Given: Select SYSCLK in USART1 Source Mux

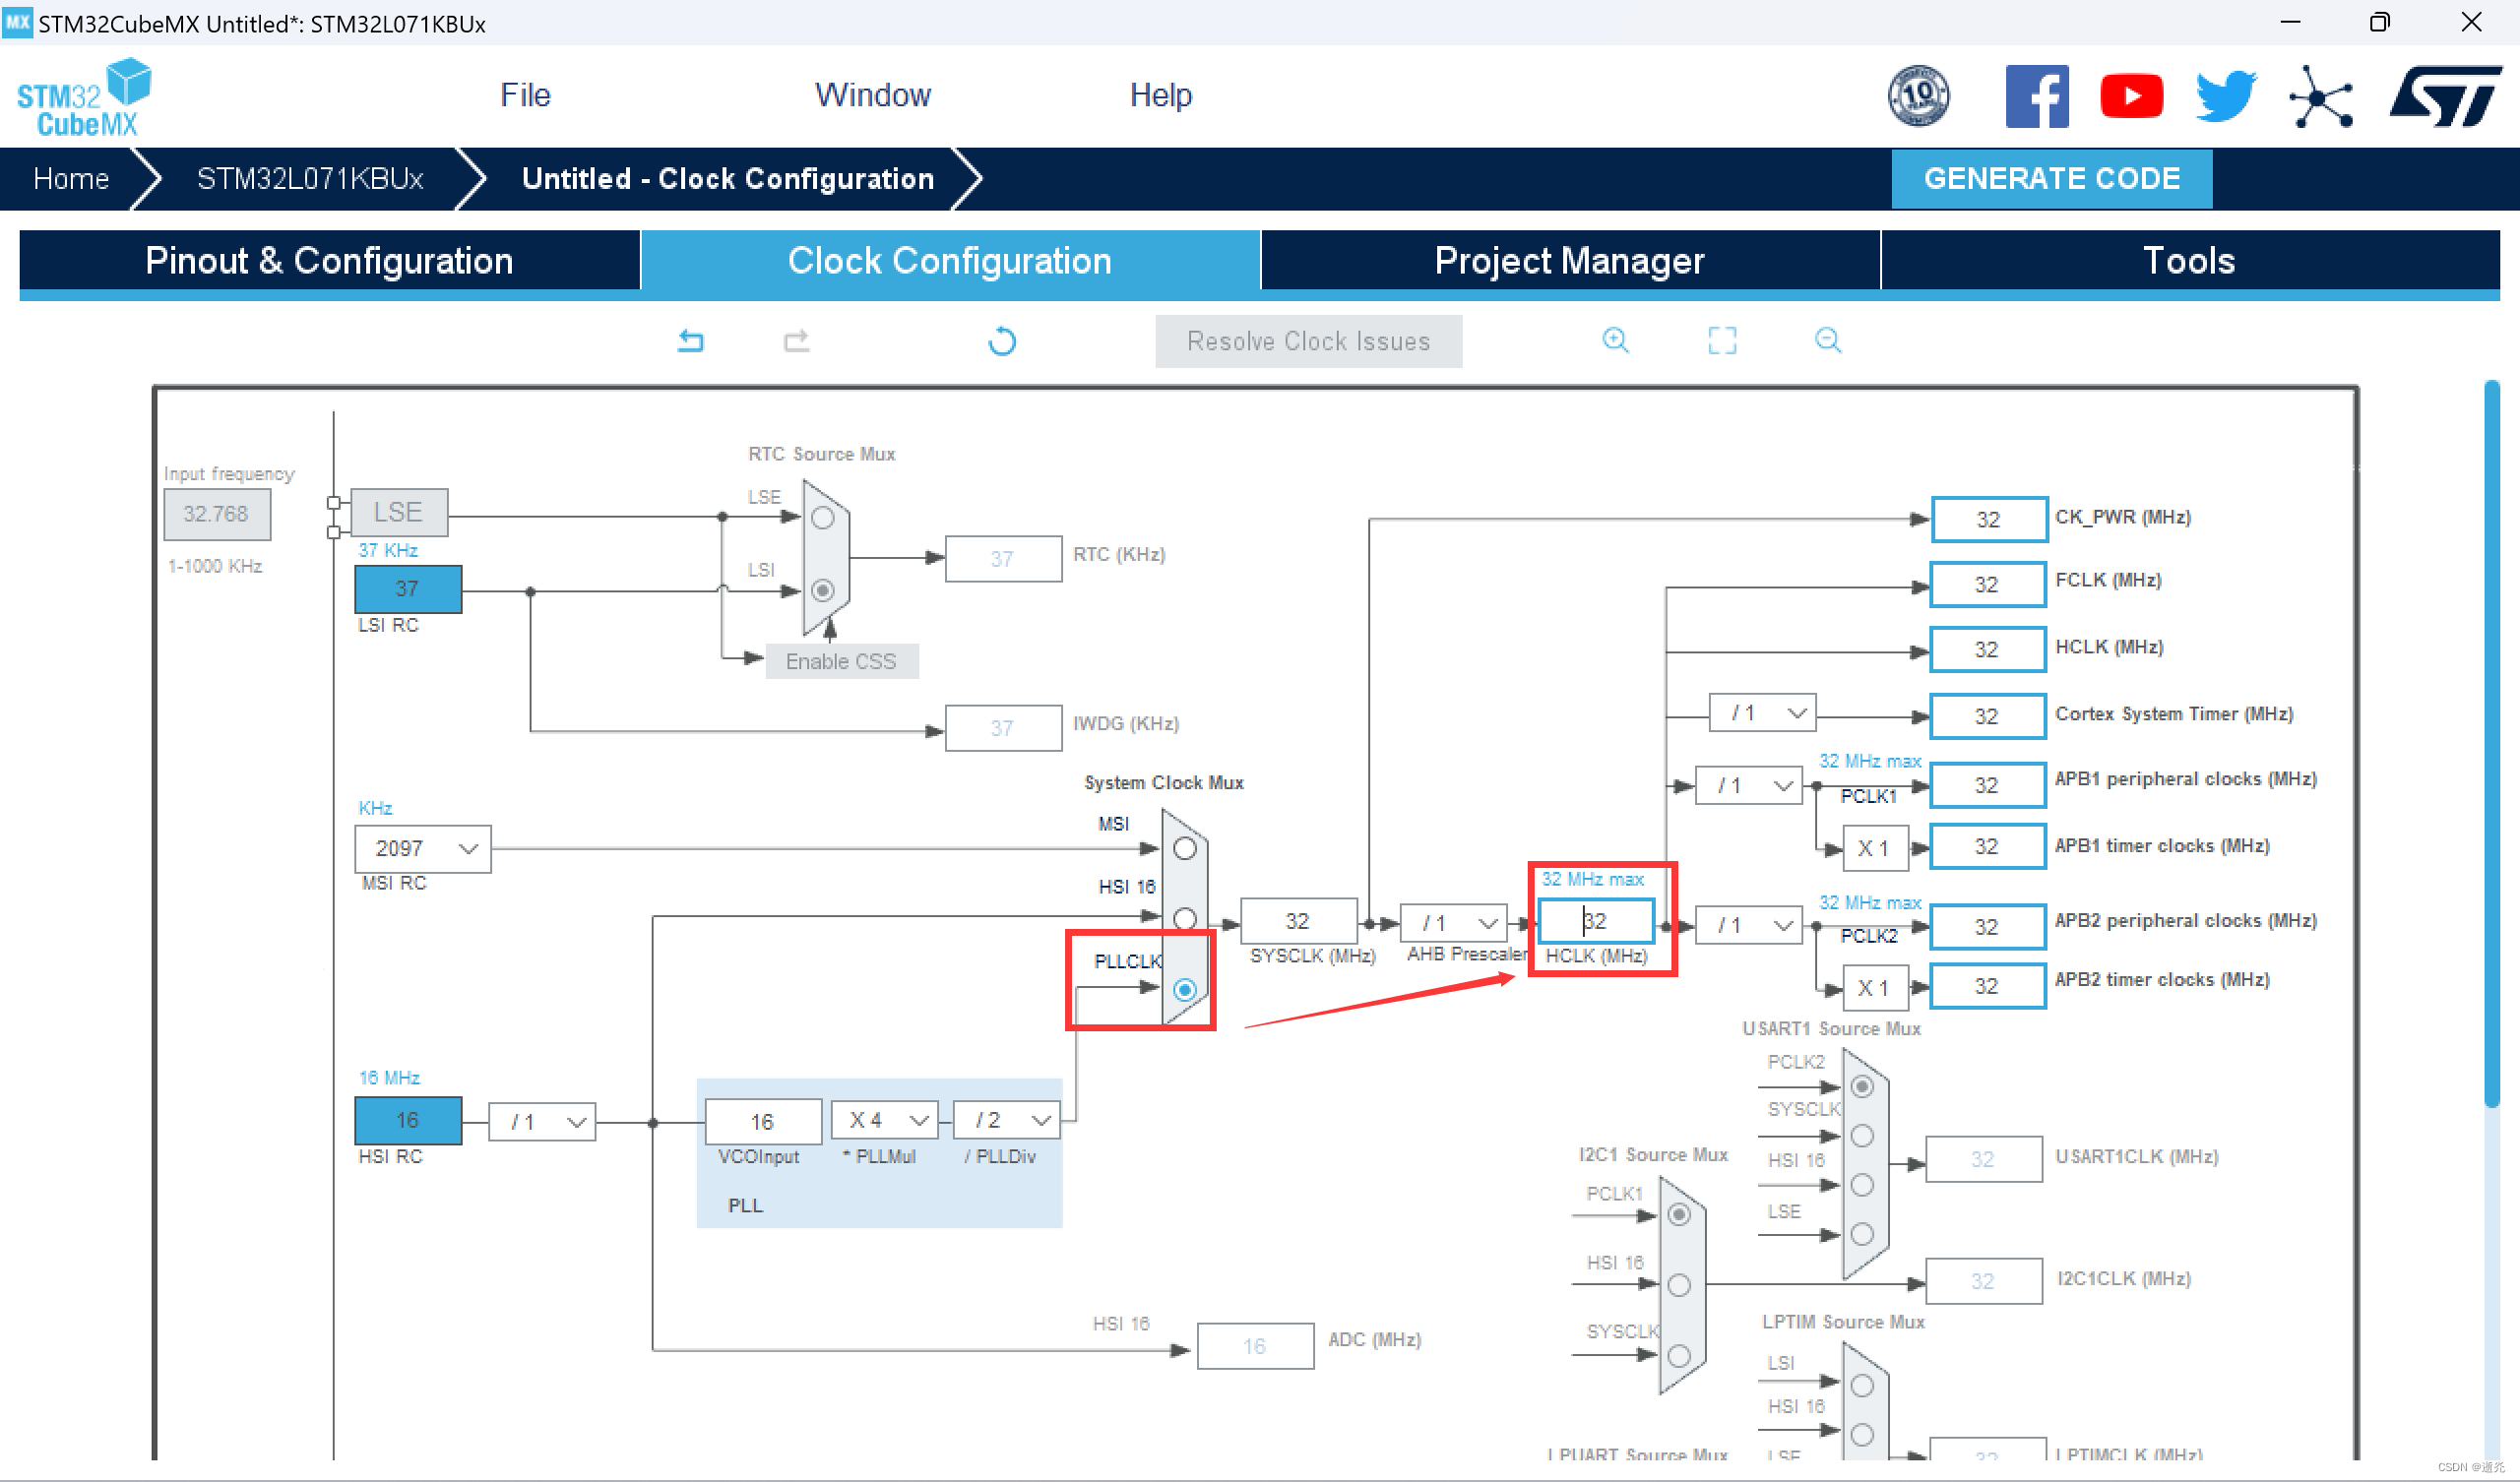Looking at the screenshot, I should coord(1862,1136).
